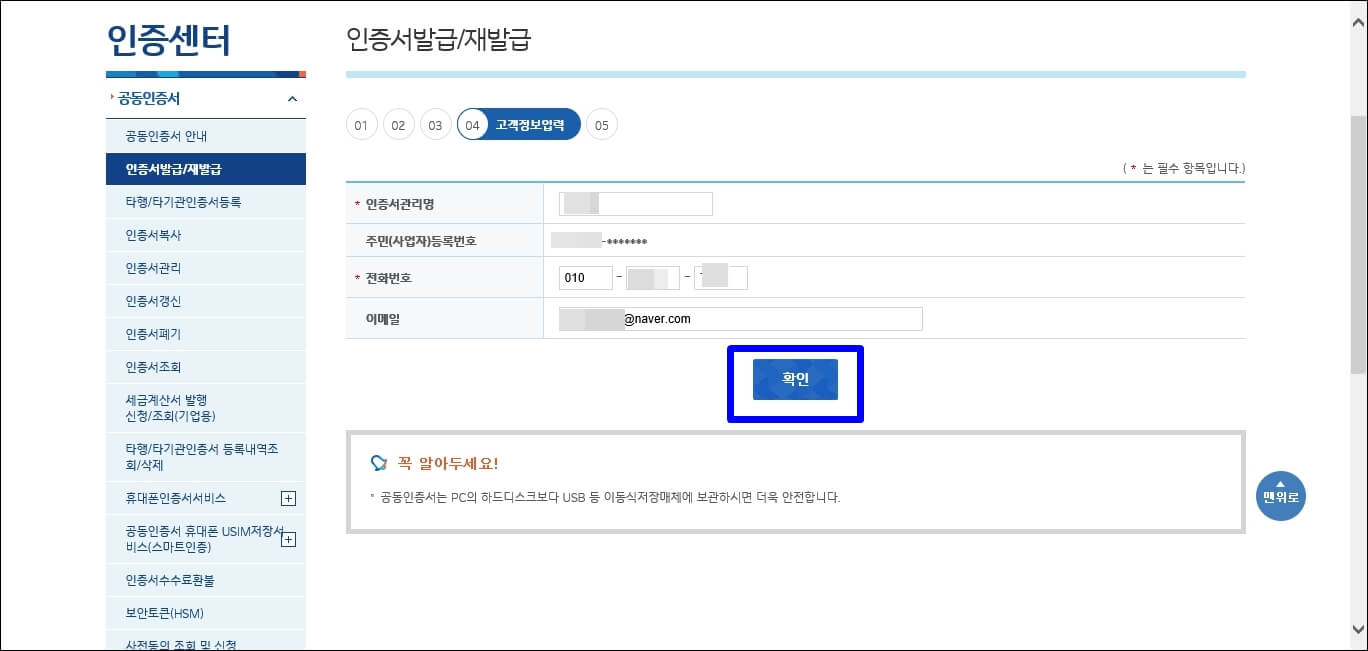
Task: Click the 확인 confirm button
Action: pos(795,379)
